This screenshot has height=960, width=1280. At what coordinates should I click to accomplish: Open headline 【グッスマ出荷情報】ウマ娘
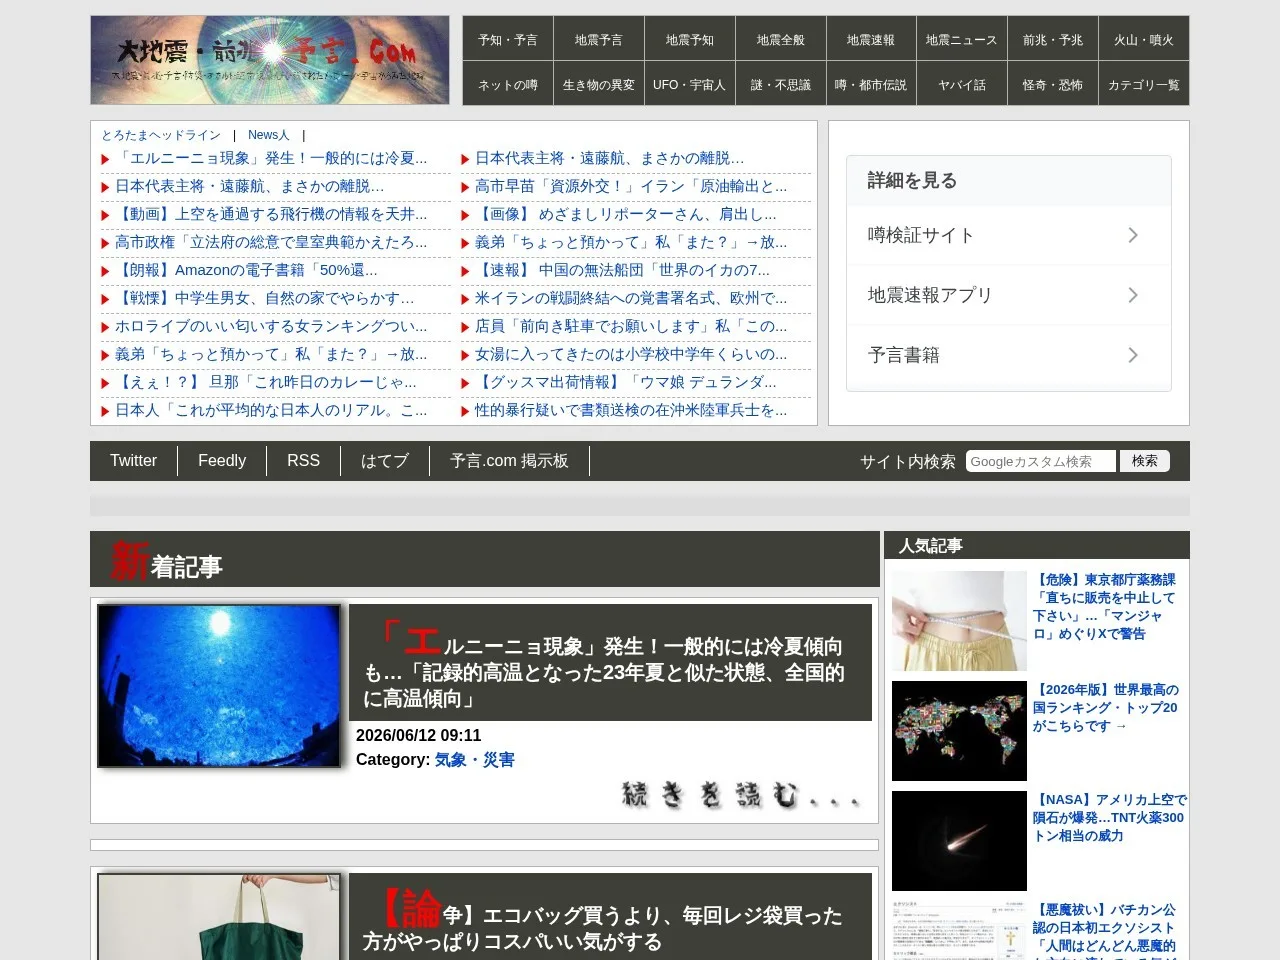(626, 382)
